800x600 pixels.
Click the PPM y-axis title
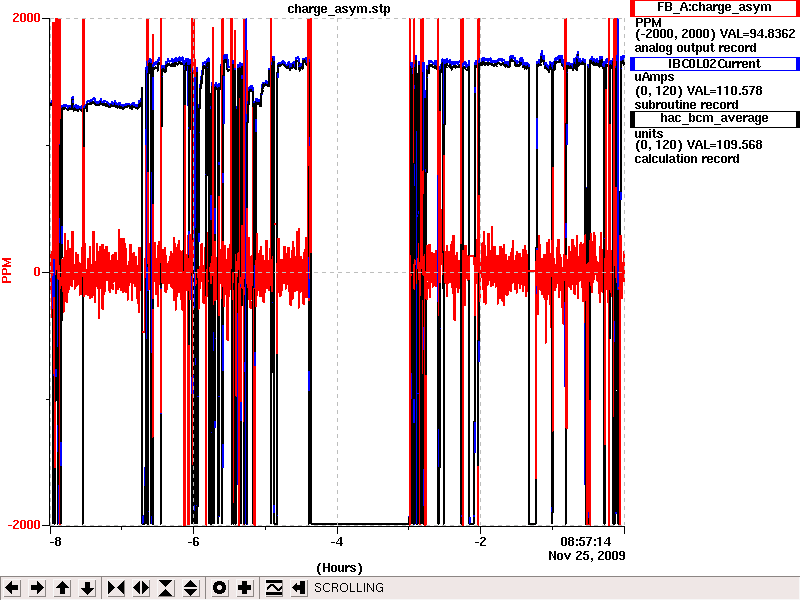[7, 271]
